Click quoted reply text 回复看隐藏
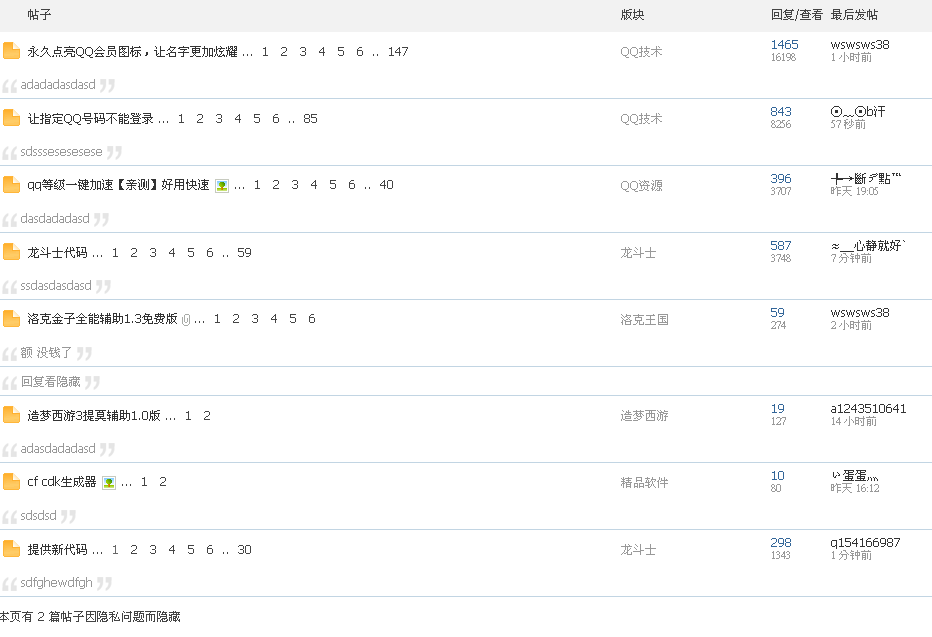The image size is (932, 637). [51, 381]
